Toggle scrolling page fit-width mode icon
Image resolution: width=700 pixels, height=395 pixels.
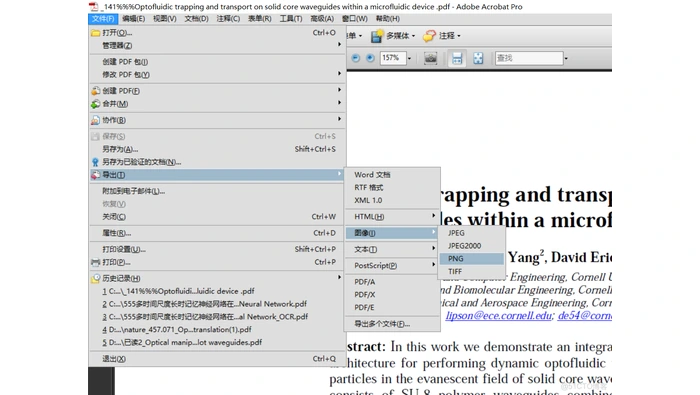pyautogui.click(x=457, y=58)
